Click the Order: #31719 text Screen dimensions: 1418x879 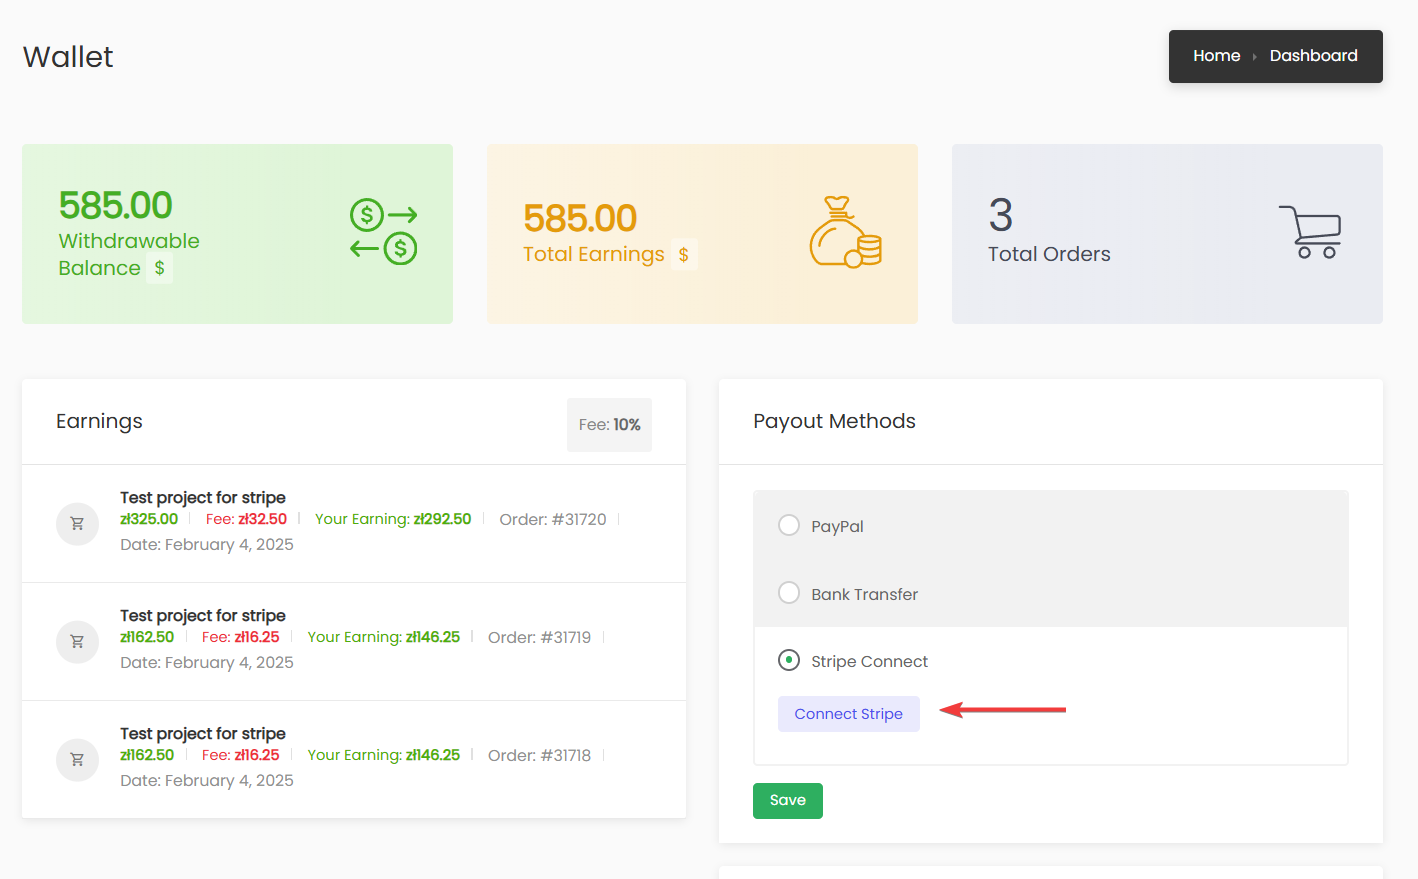539,638
